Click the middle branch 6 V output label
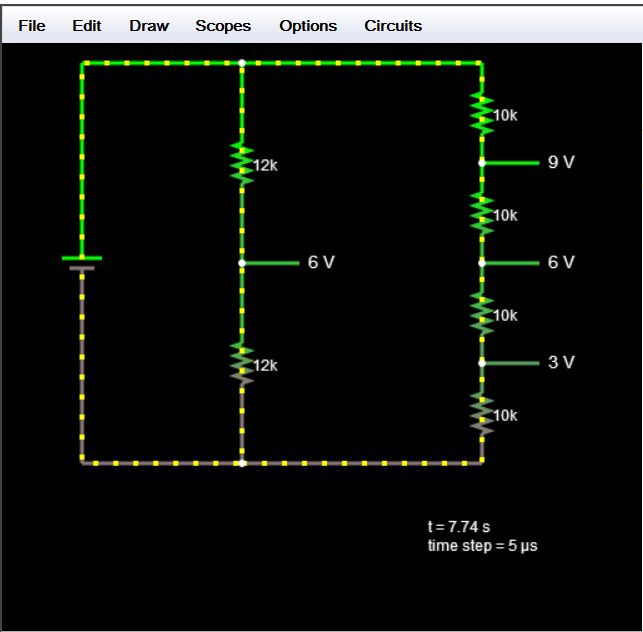 tap(321, 262)
